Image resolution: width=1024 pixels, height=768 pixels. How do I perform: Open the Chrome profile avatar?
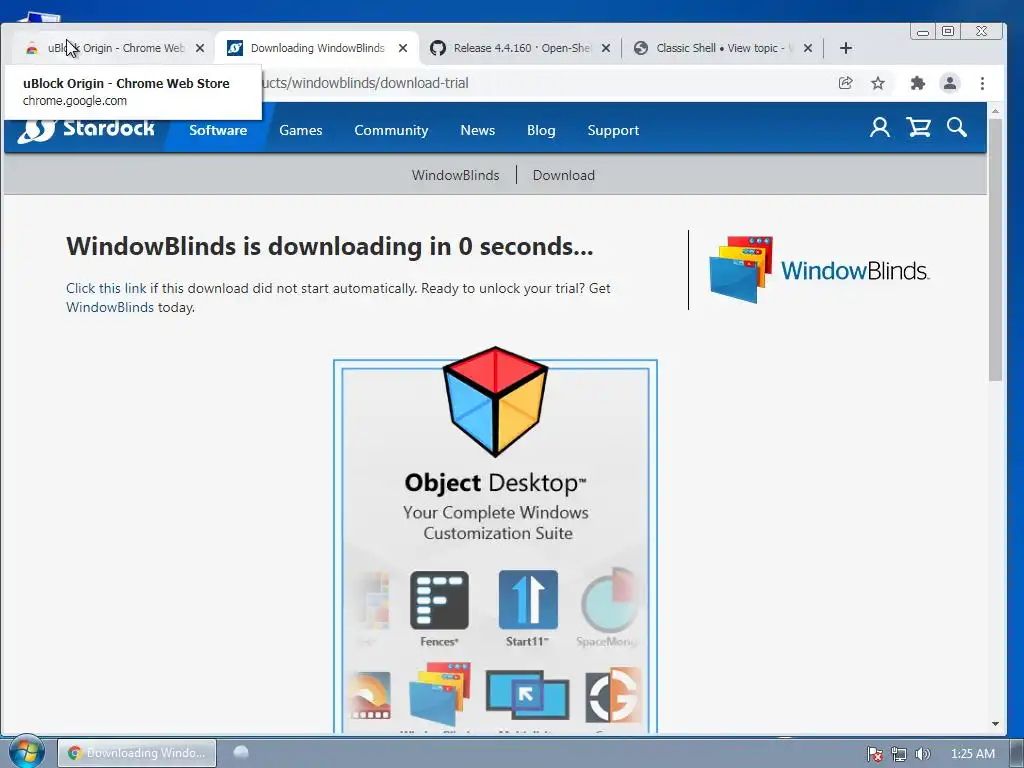coord(950,83)
